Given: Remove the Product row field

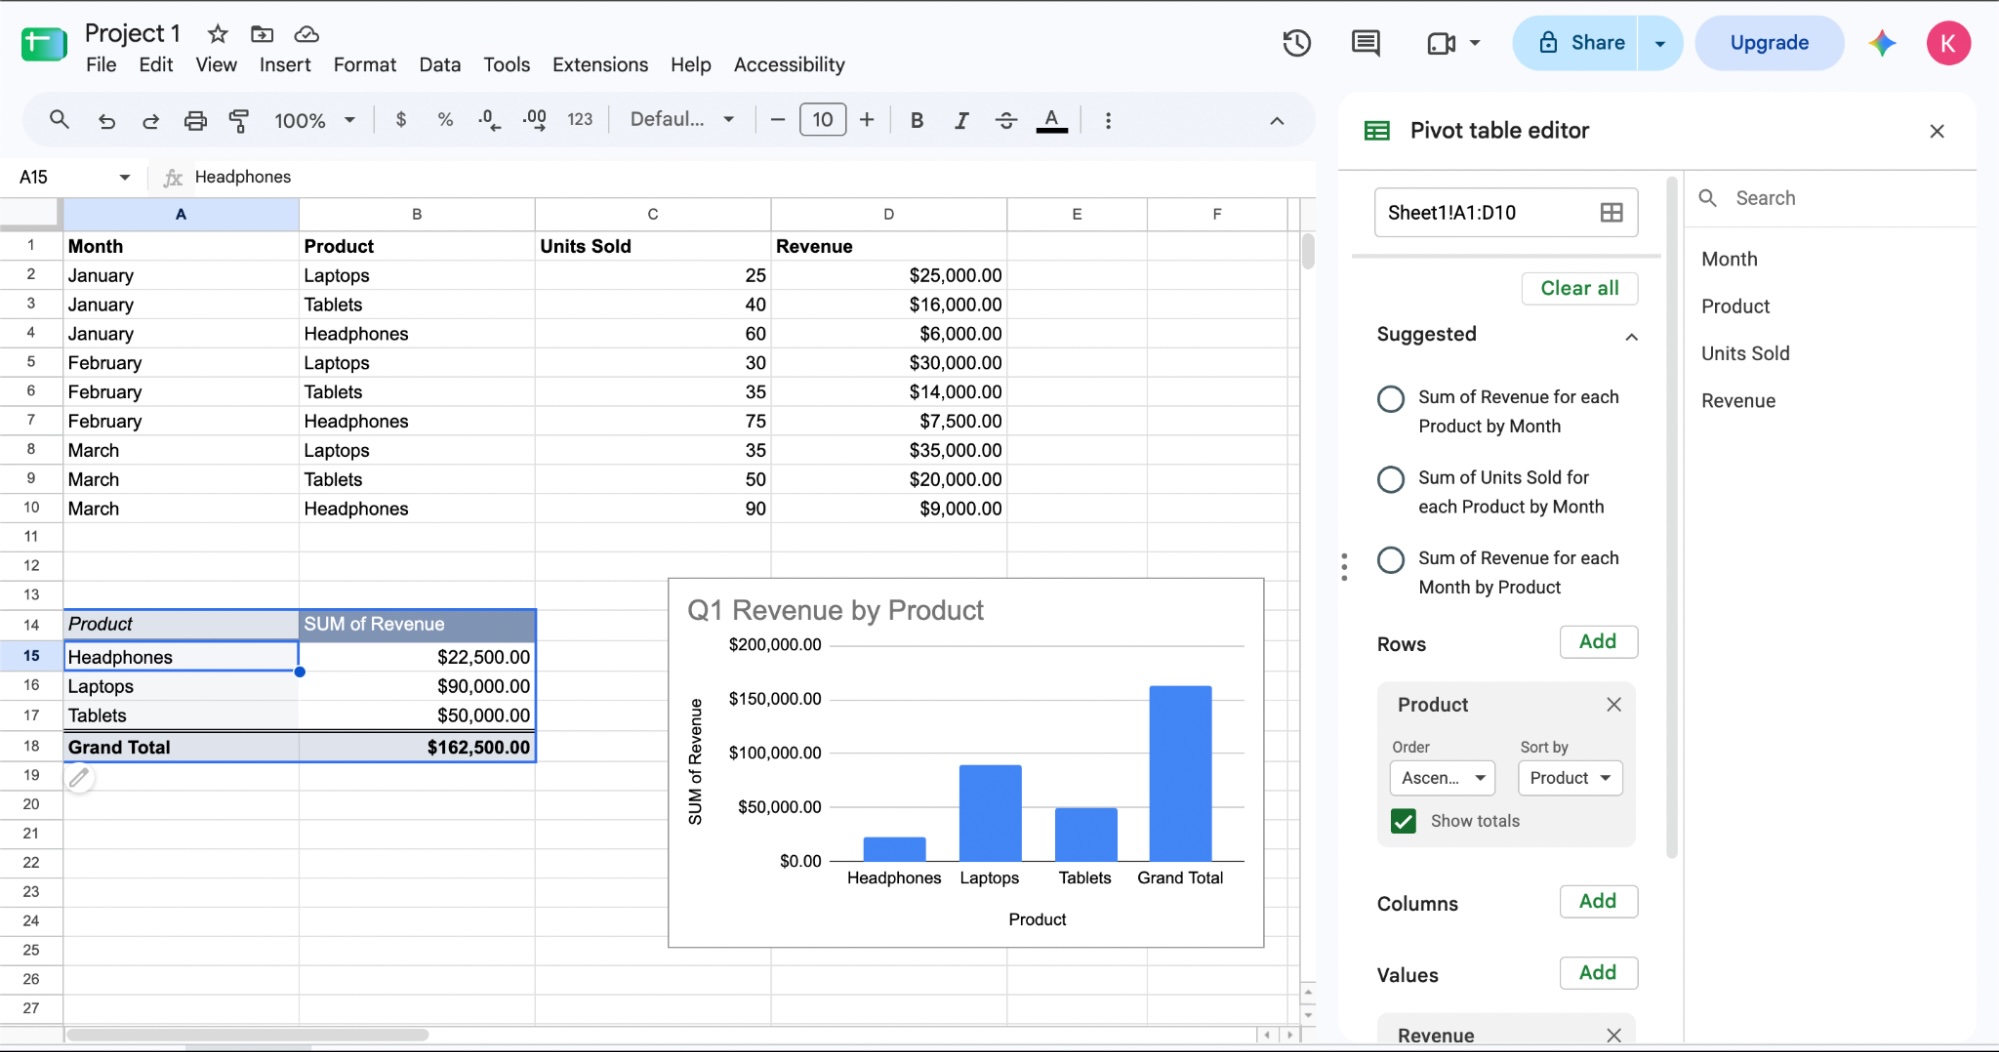Looking at the screenshot, I should 1613,705.
